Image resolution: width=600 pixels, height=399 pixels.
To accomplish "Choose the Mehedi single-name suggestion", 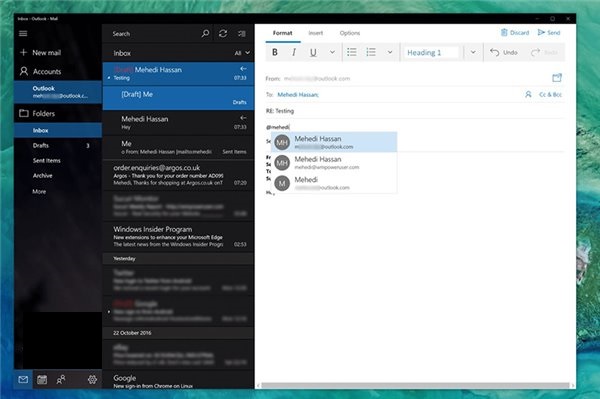I will point(334,183).
